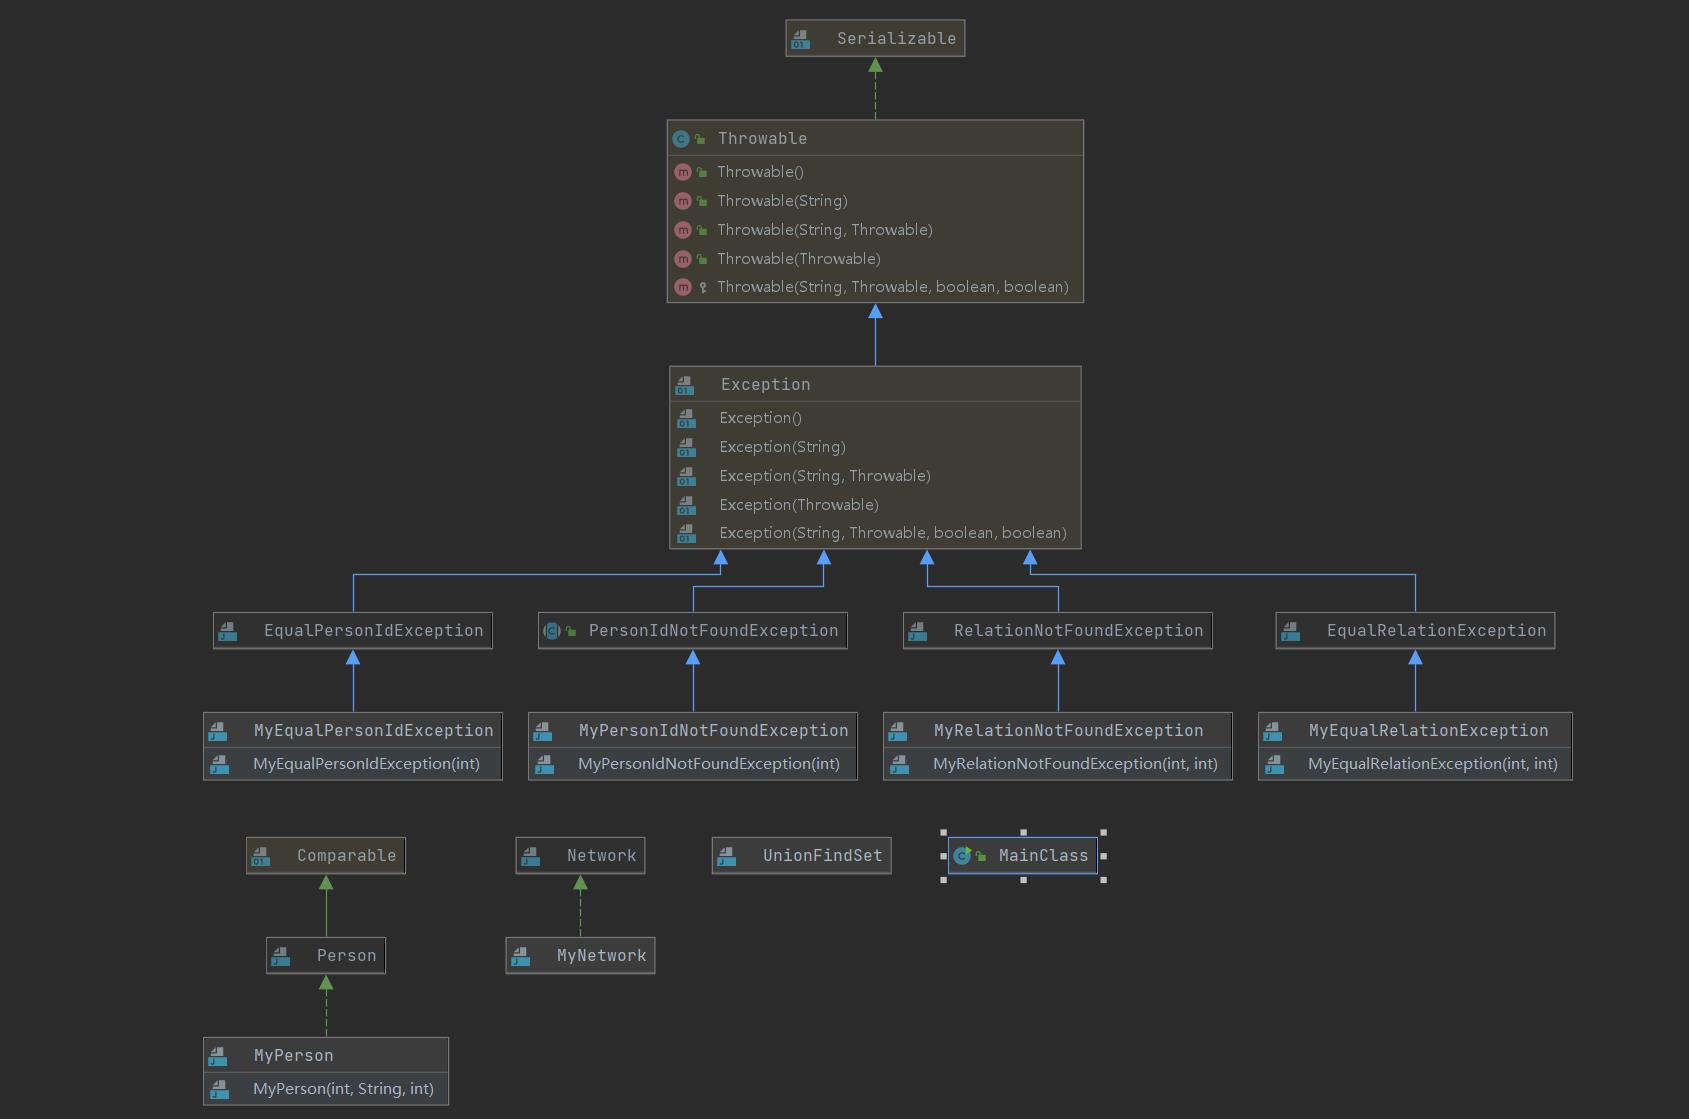Screen dimensions: 1689x1119
Task: Select the Throwable(Throwable) constructor row
Action: pyautogui.click(x=875, y=259)
